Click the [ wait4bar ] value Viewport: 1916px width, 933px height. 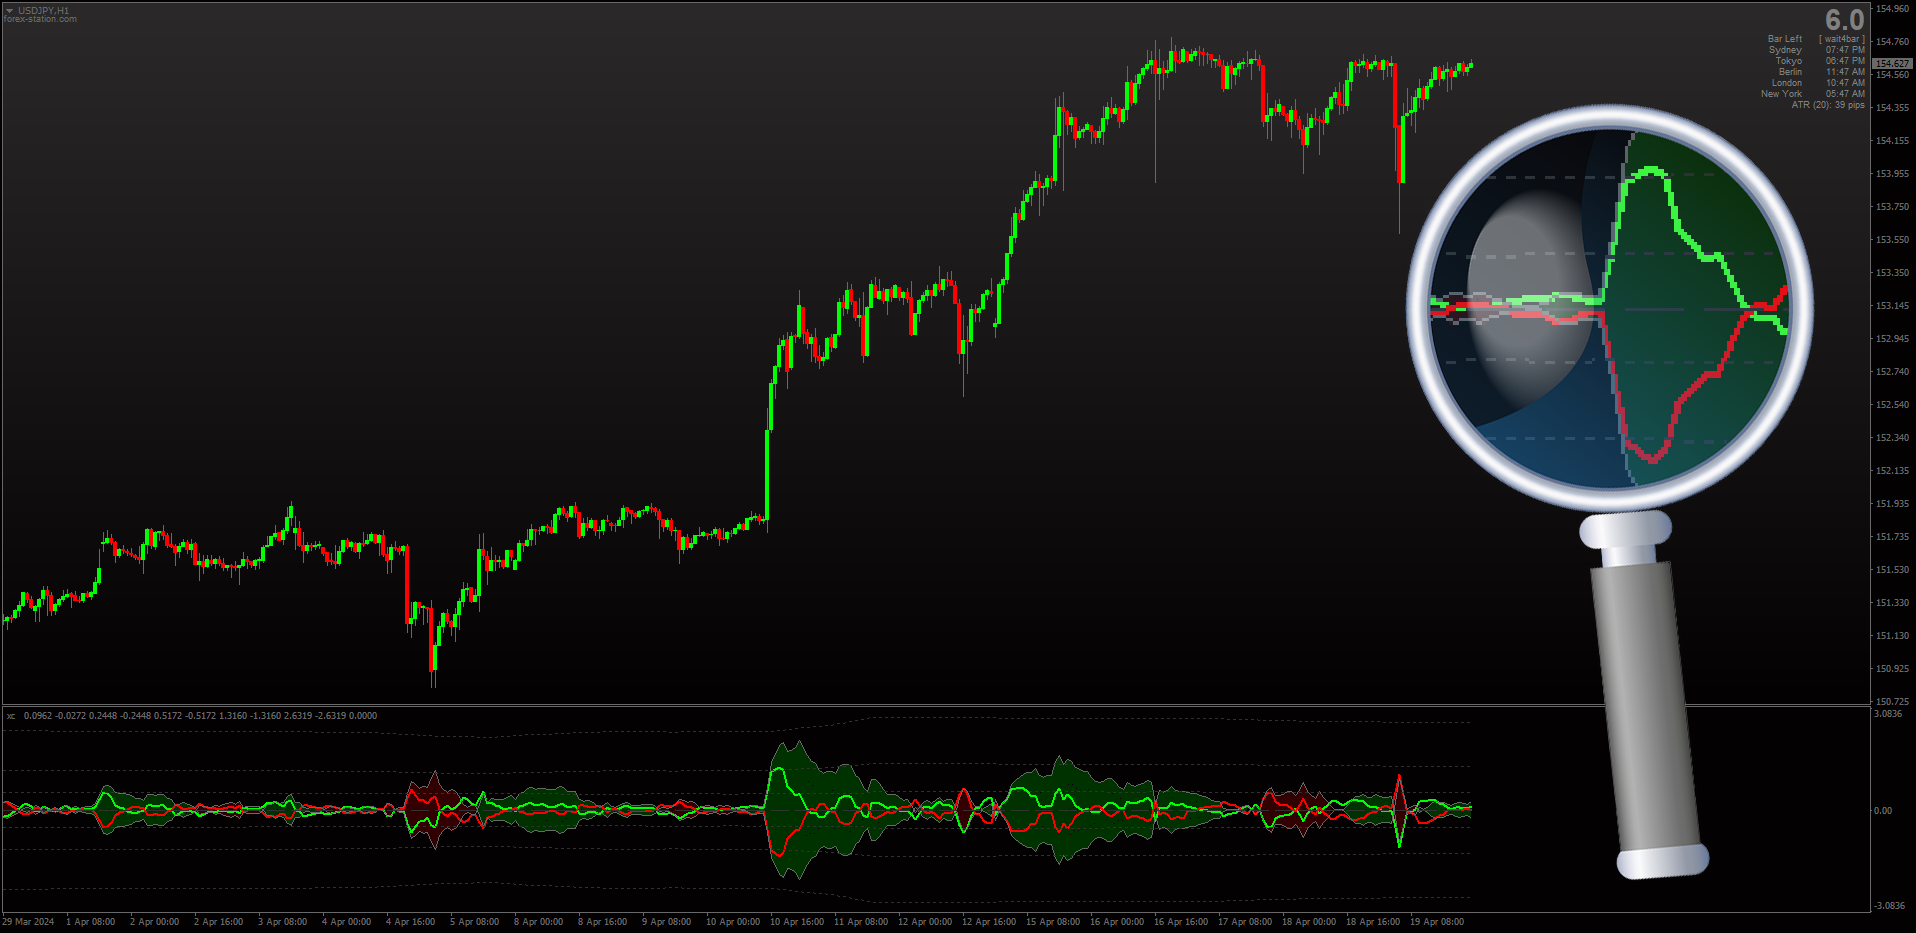[x=1842, y=39]
